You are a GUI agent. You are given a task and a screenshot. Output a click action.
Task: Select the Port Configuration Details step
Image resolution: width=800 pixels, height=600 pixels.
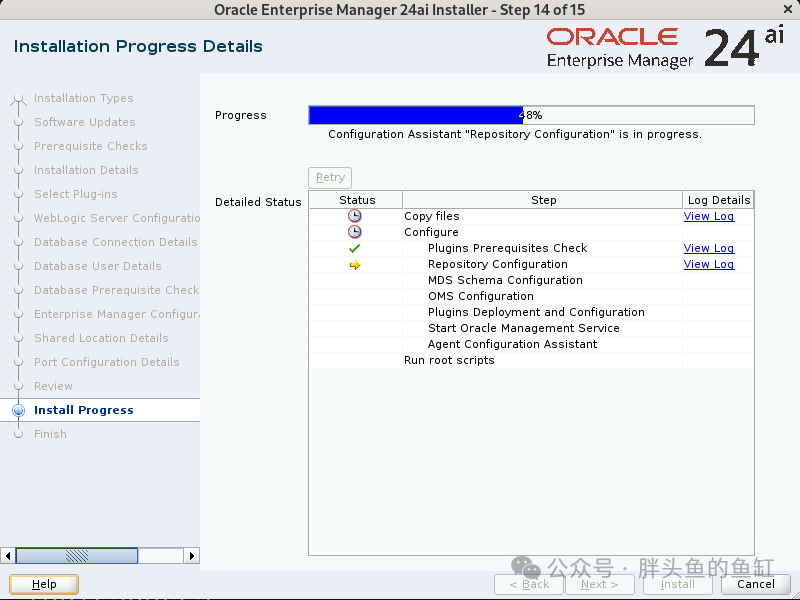point(107,362)
